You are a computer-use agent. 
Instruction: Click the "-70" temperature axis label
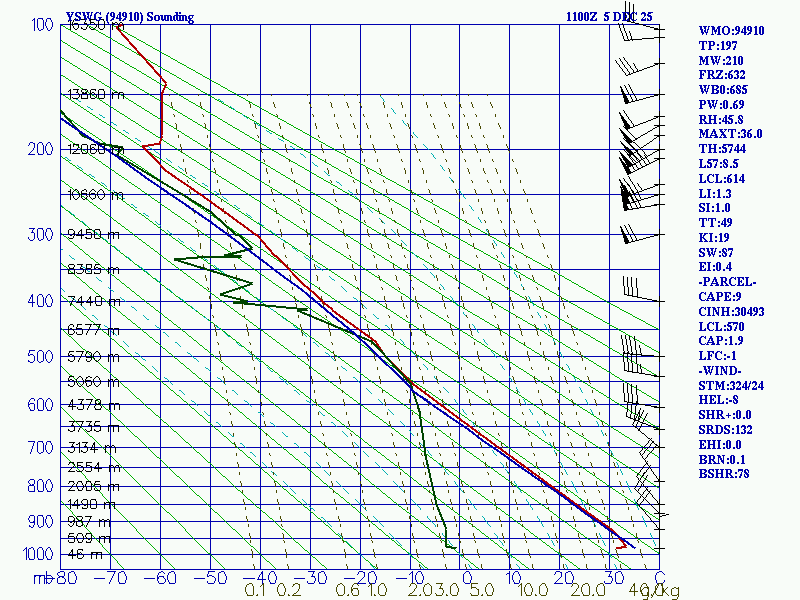[110, 578]
